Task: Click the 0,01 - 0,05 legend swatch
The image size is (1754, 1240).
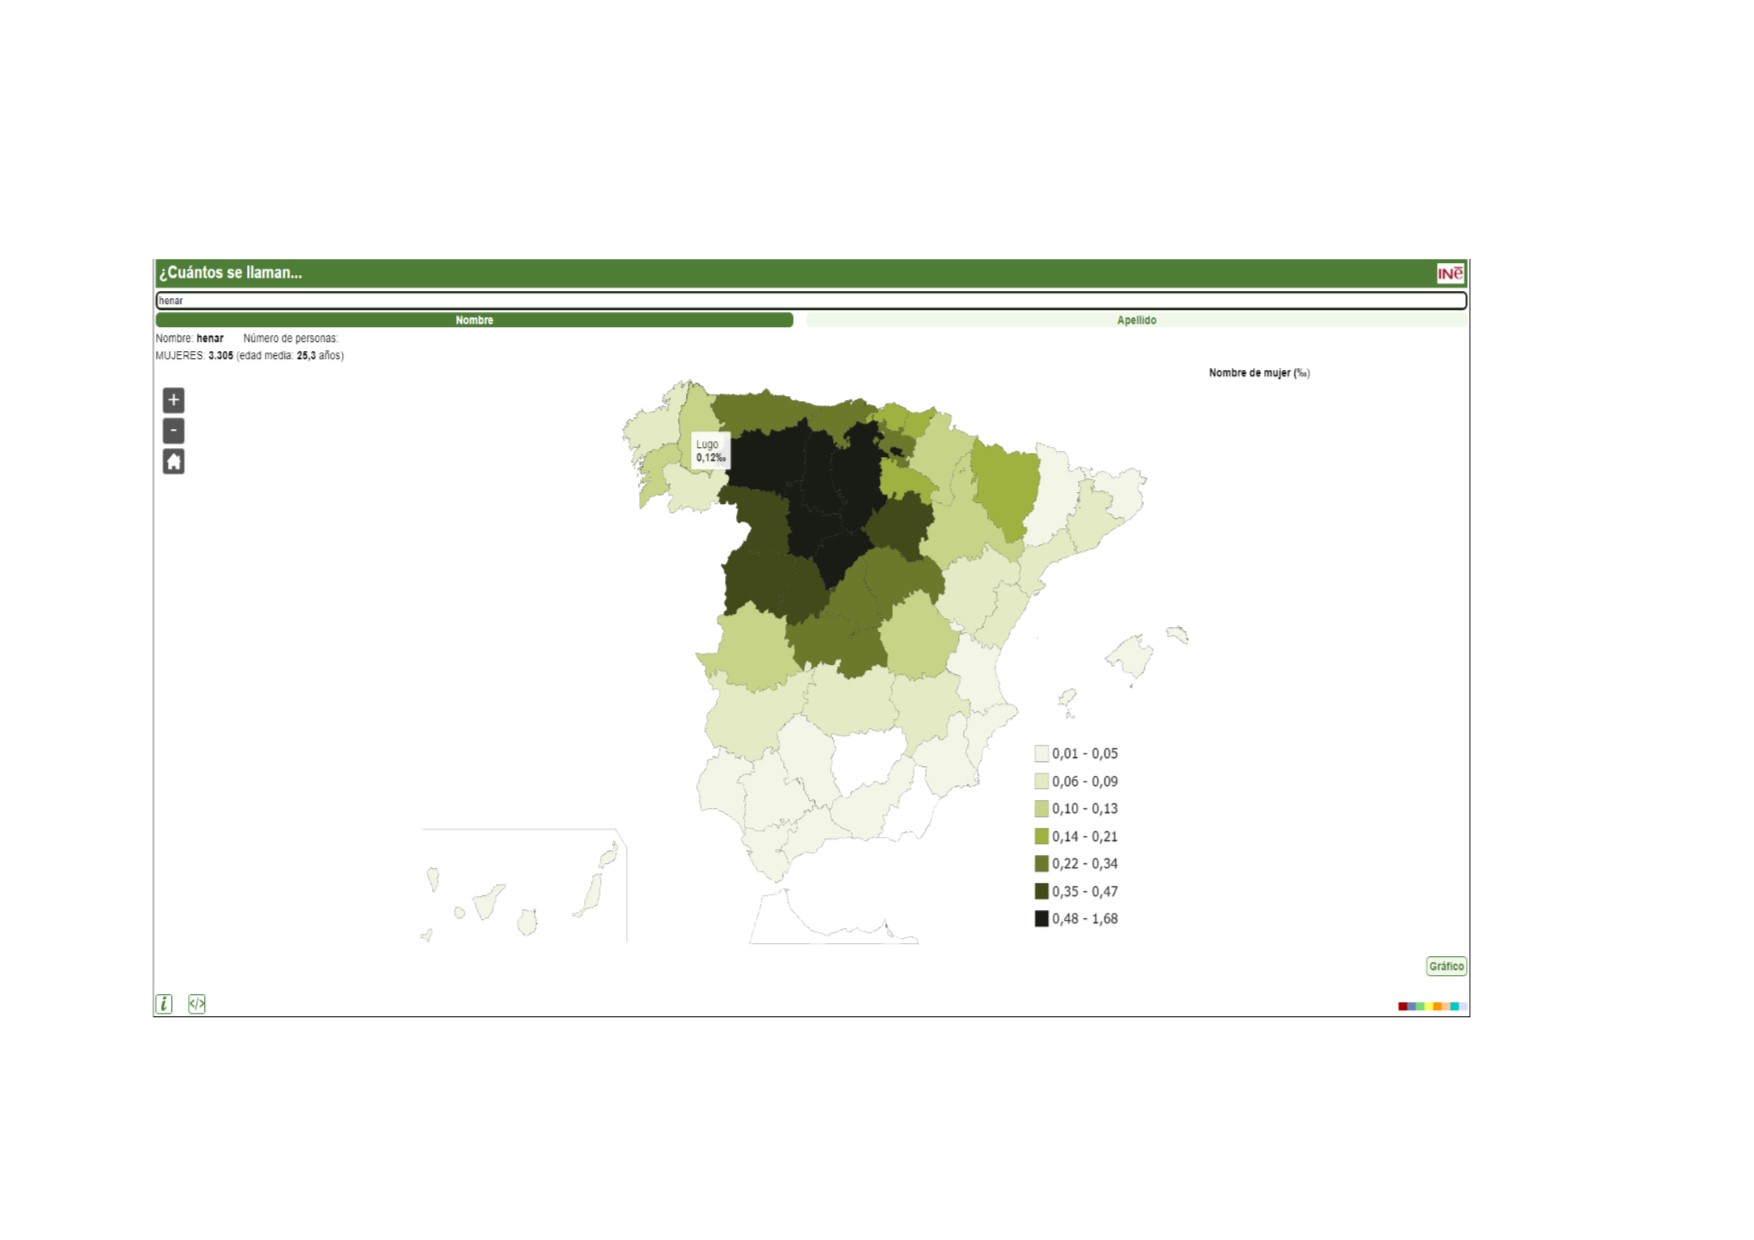Action: pos(1041,754)
